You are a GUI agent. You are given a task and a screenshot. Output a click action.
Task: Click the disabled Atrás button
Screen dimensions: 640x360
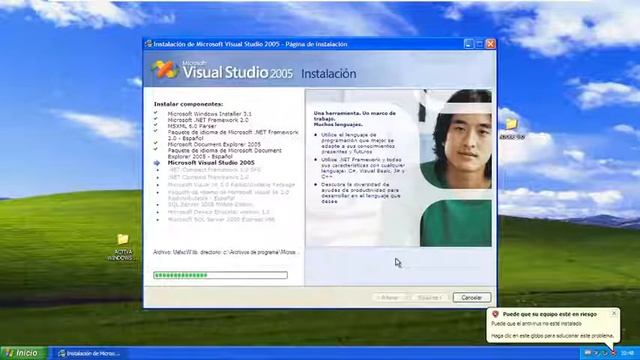click(x=388, y=298)
